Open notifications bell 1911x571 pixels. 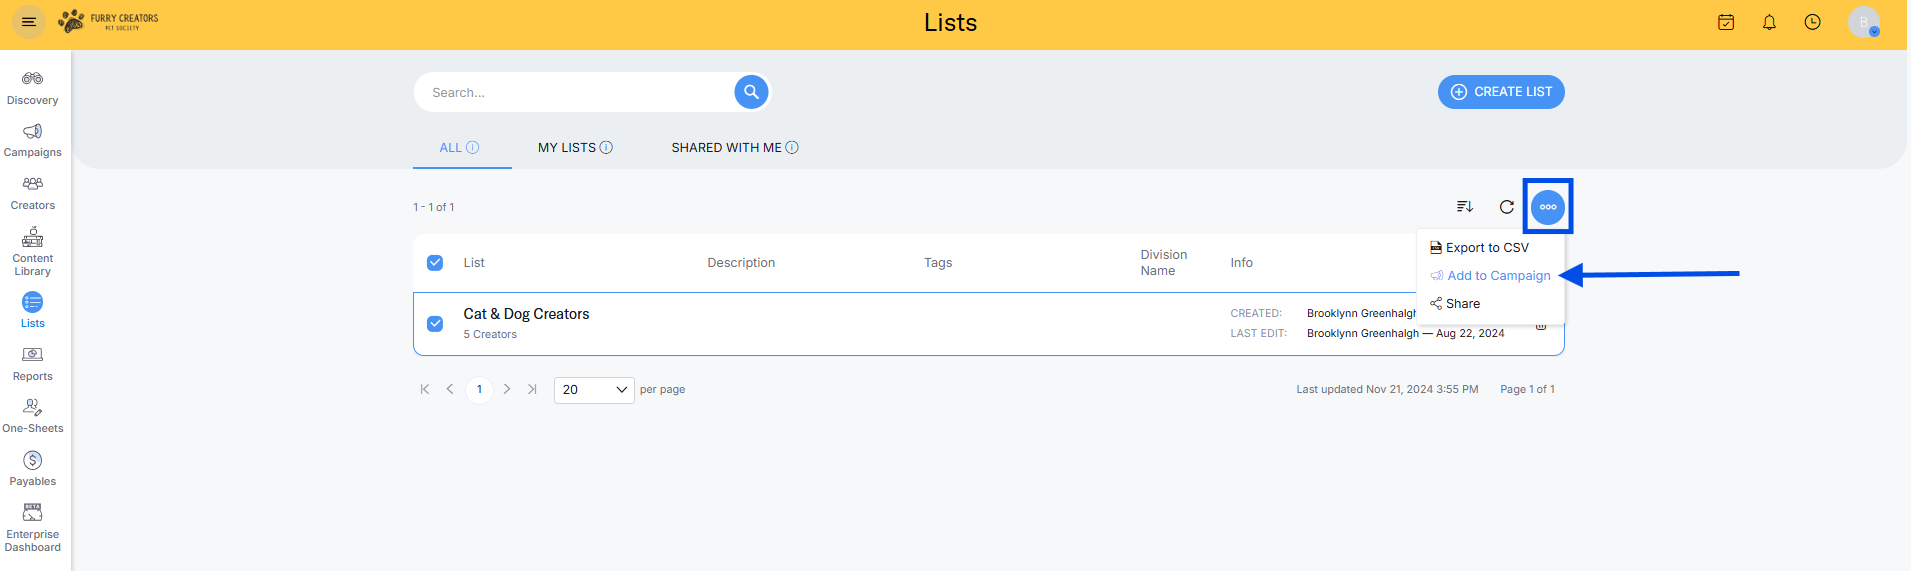point(1769,22)
